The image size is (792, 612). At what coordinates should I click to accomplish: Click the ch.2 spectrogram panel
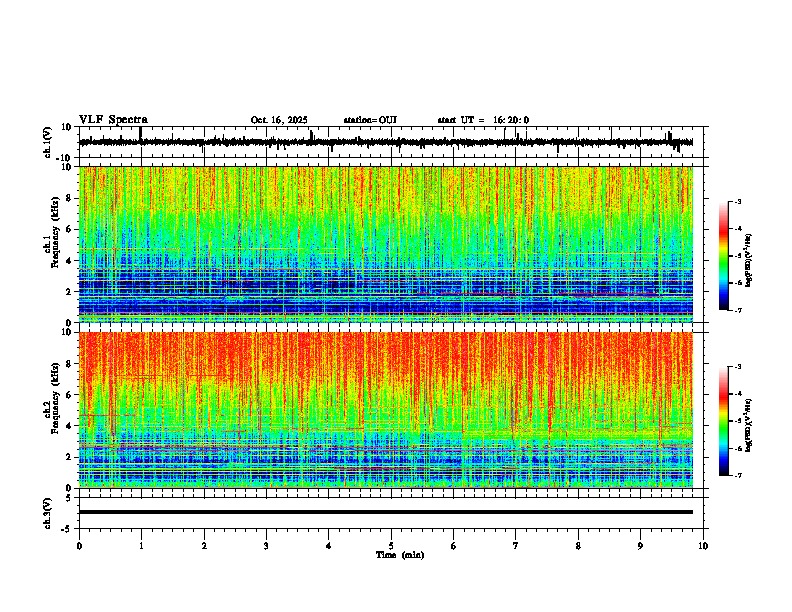pos(386,410)
